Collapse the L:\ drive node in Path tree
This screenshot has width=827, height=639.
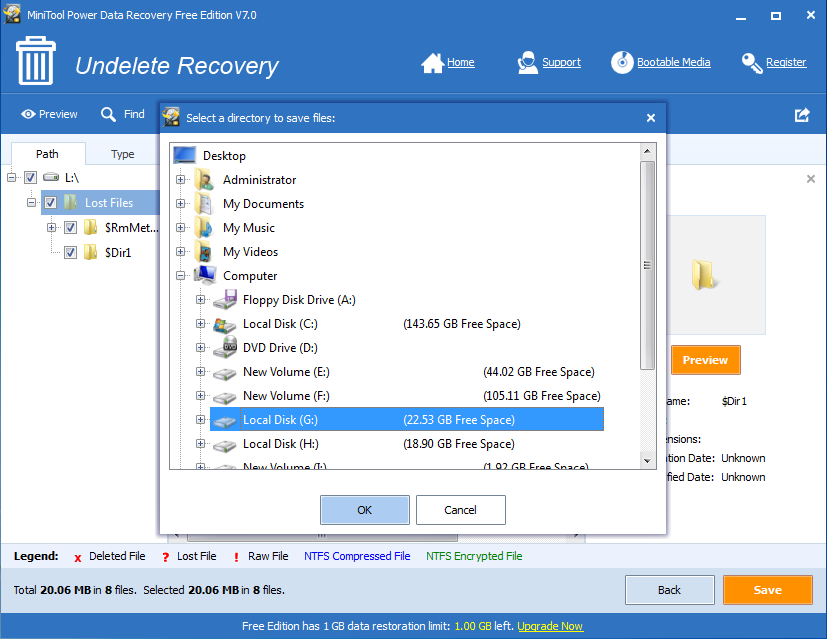coord(12,177)
